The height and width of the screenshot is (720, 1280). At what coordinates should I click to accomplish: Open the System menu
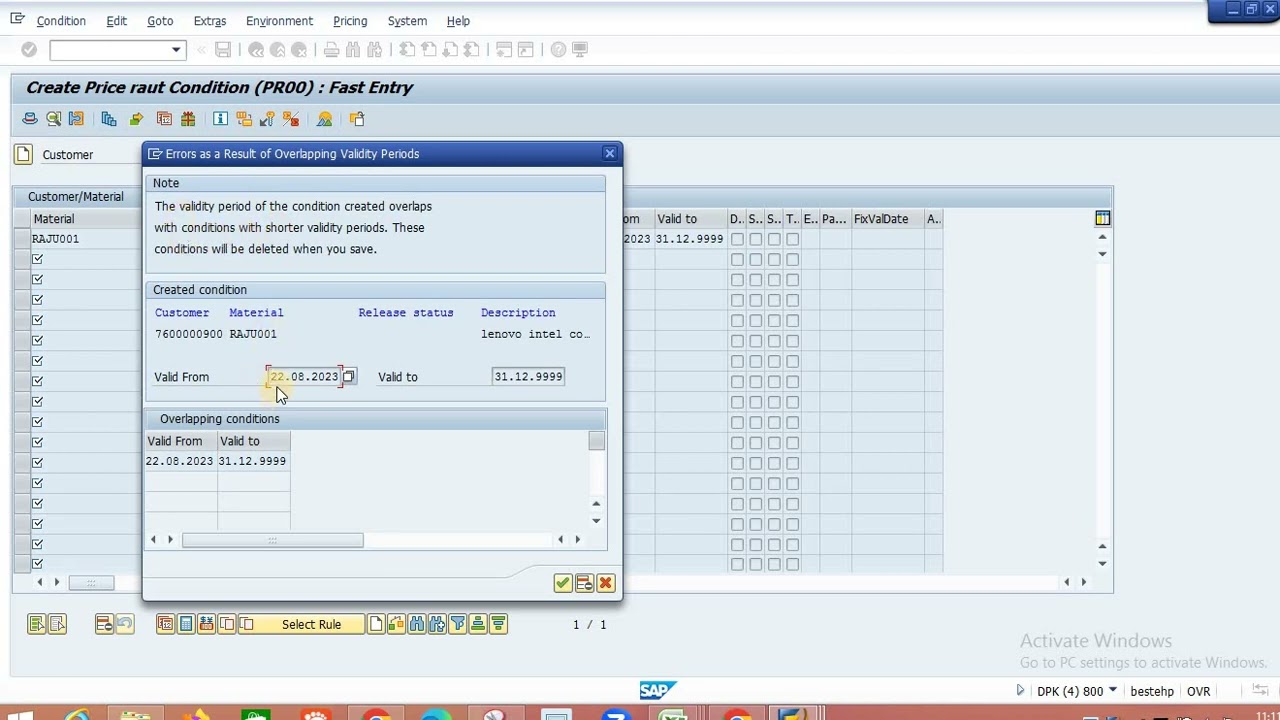[407, 21]
